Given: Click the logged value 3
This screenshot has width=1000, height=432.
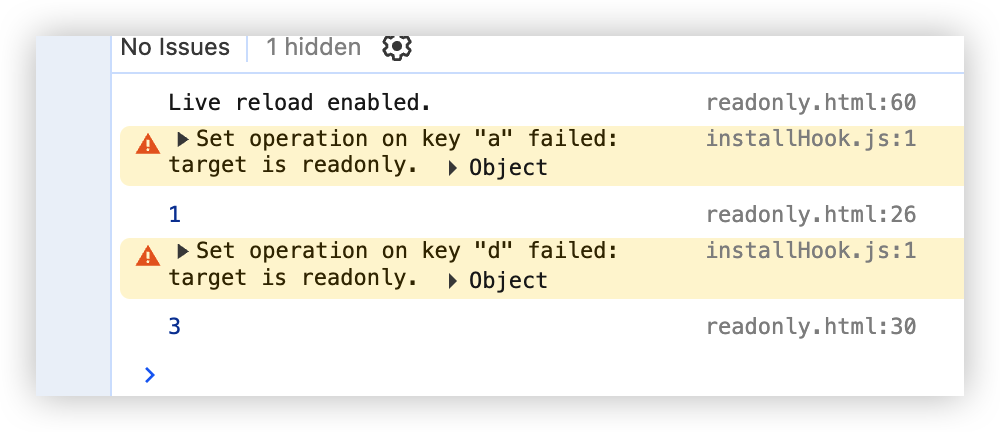Looking at the screenshot, I should (x=175, y=326).
